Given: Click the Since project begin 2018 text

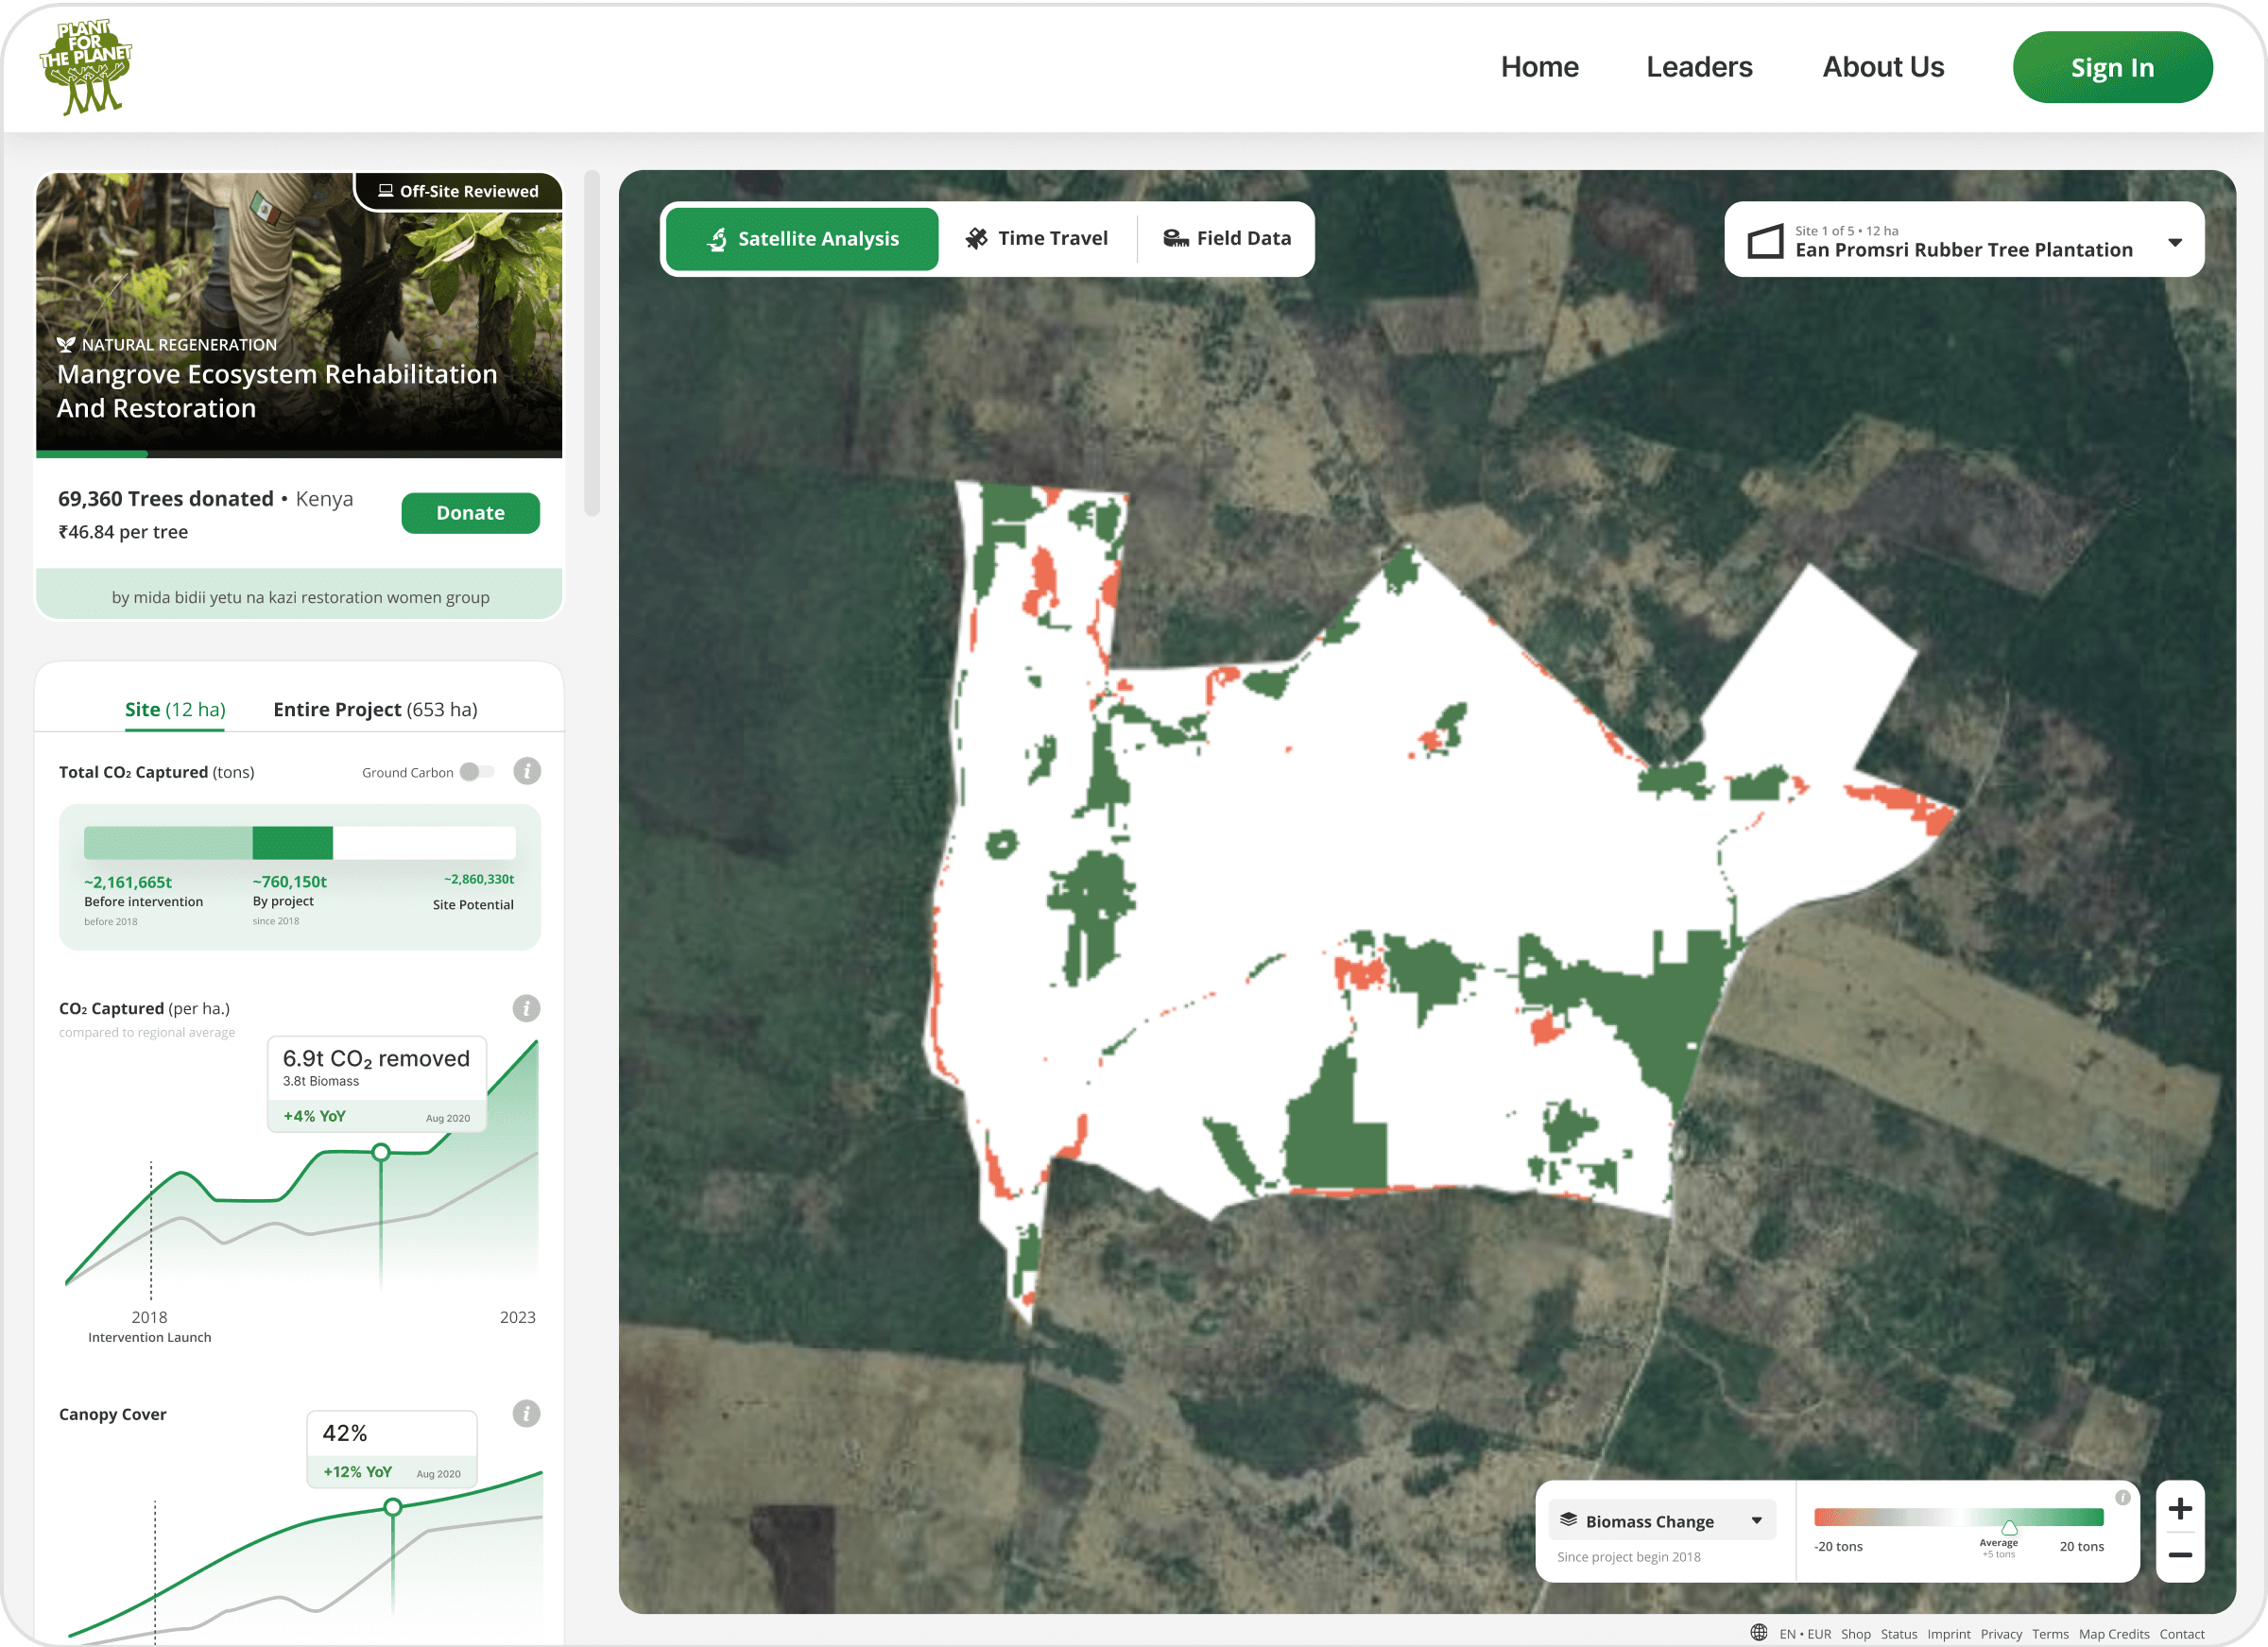Looking at the screenshot, I should (1629, 1557).
